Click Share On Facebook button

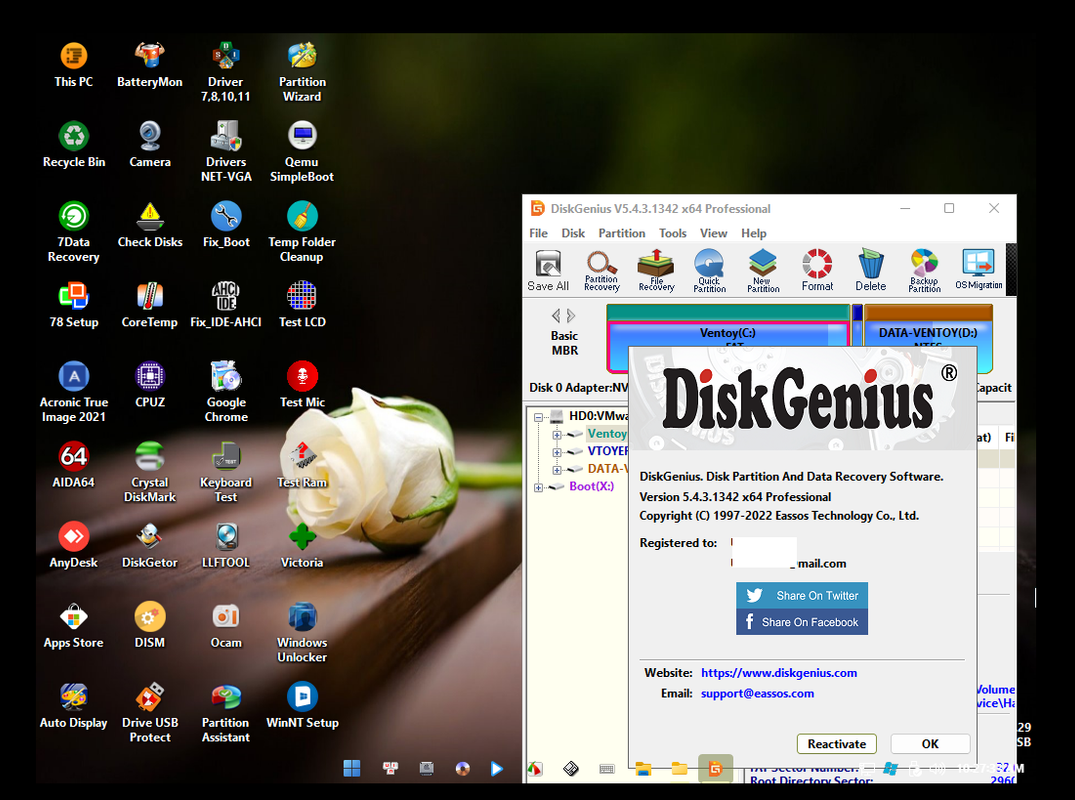801,622
